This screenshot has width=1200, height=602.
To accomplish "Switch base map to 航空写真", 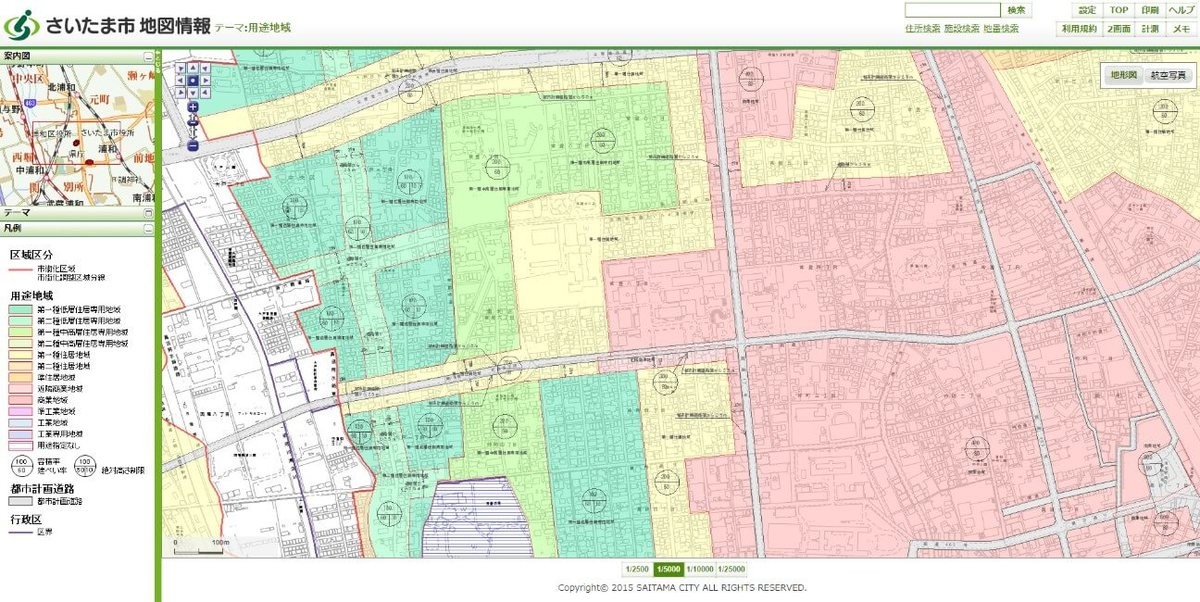I will point(1169,75).
